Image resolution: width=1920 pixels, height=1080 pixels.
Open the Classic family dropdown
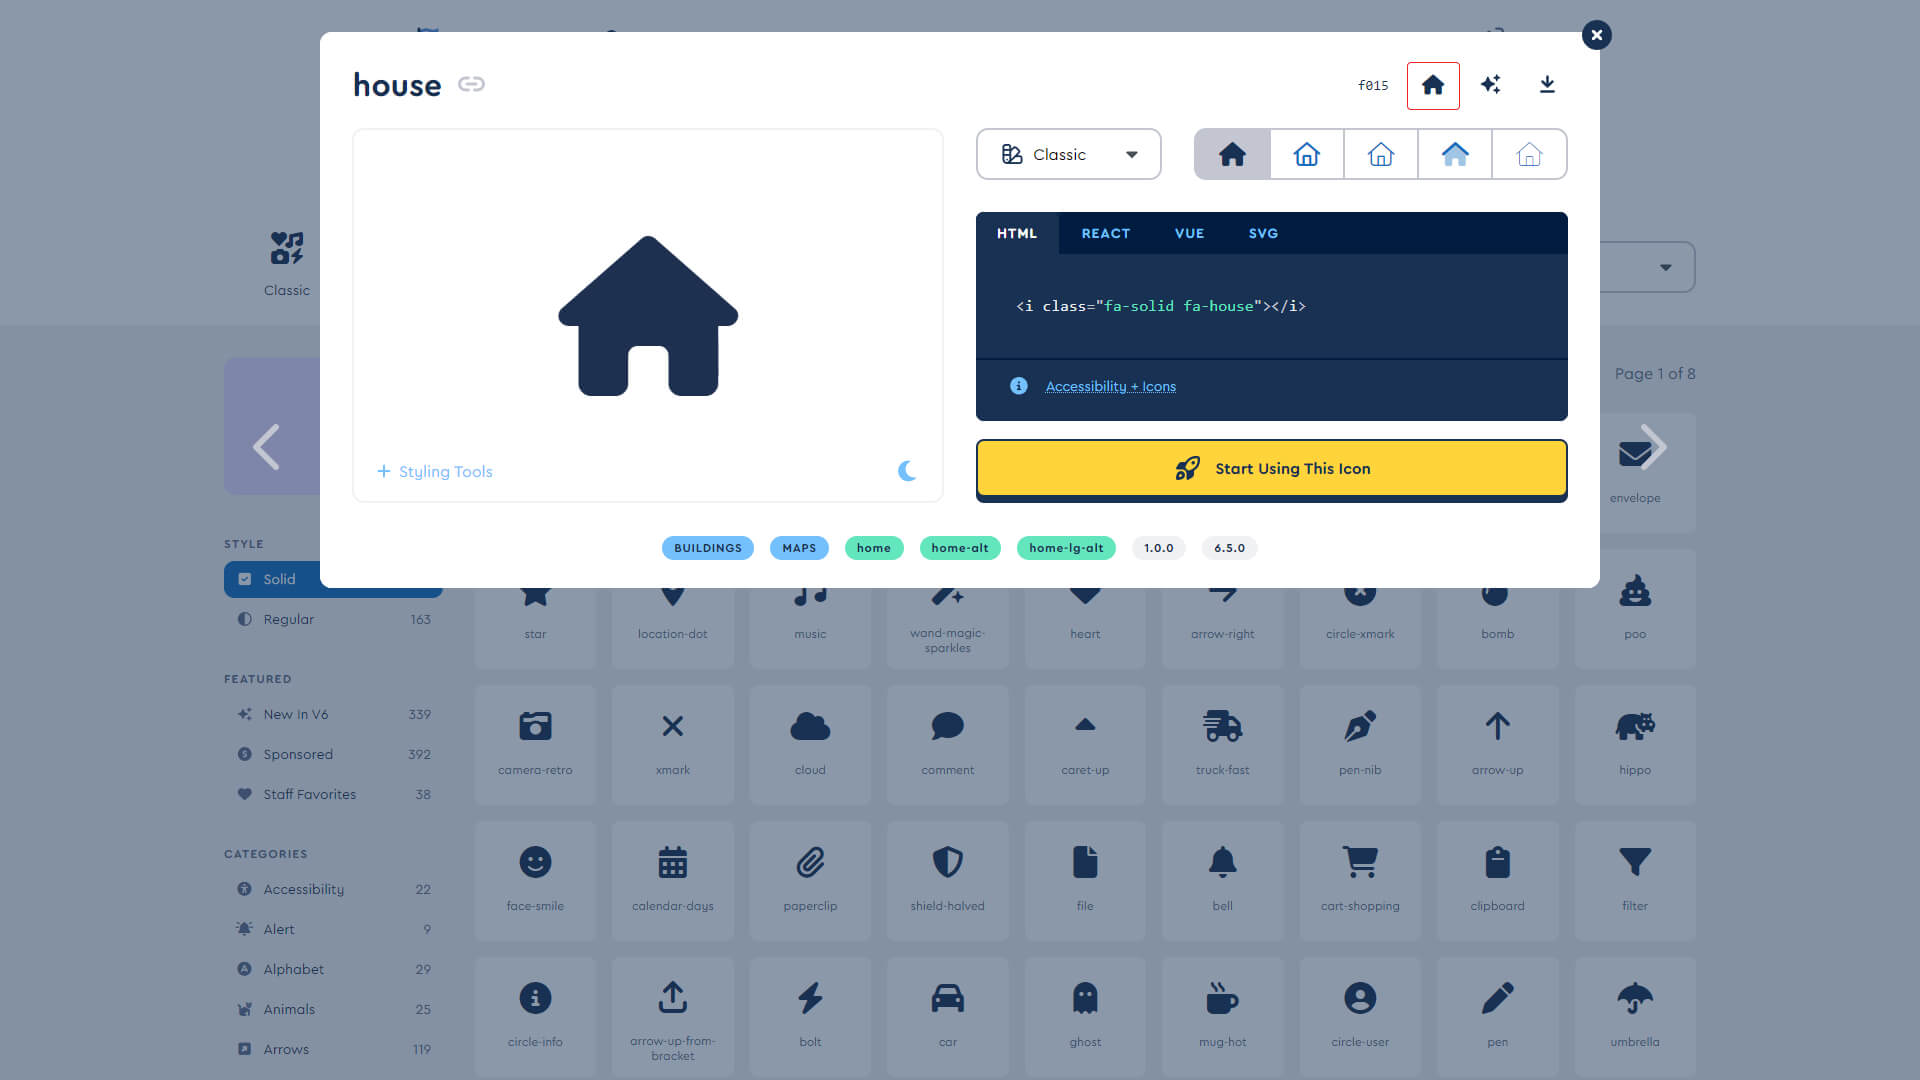coord(1068,154)
